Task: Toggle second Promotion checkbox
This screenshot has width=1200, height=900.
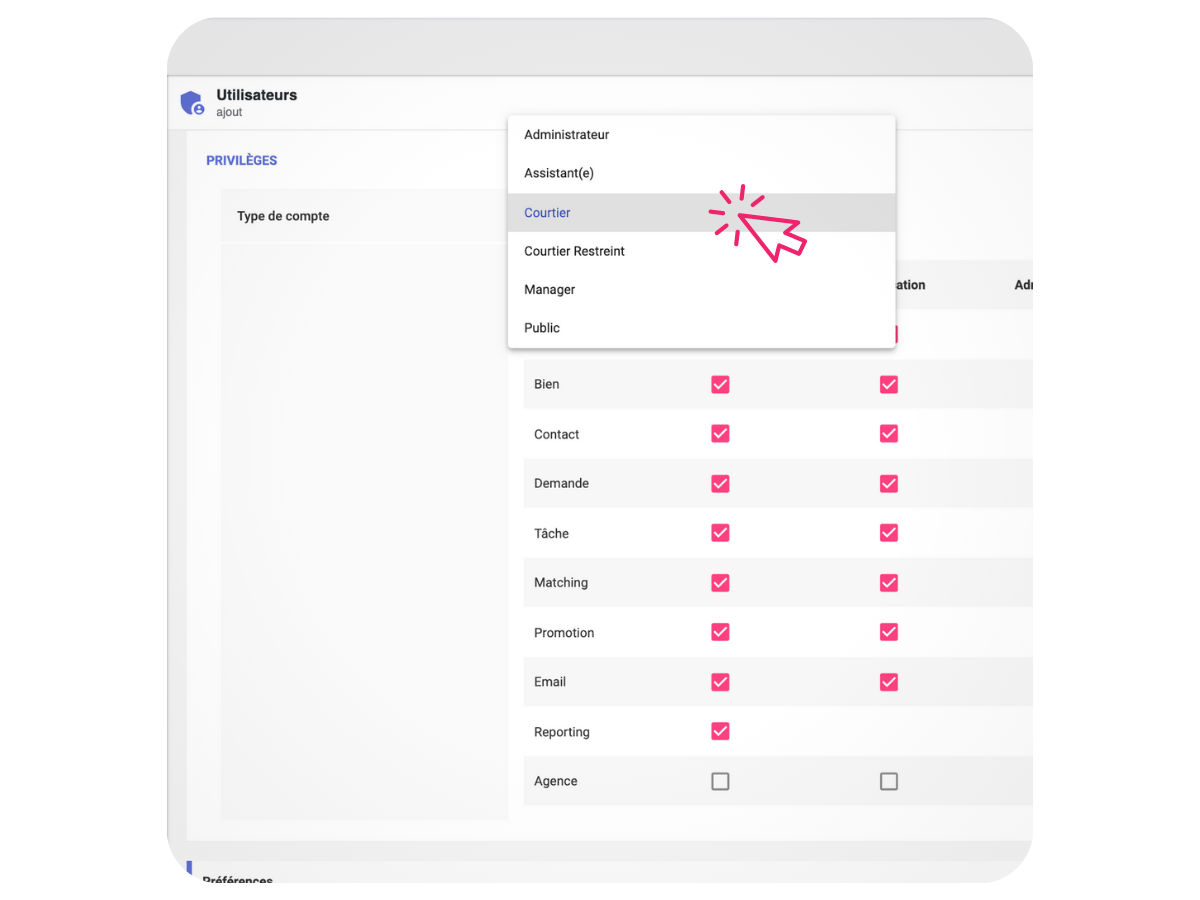Action: click(x=889, y=632)
